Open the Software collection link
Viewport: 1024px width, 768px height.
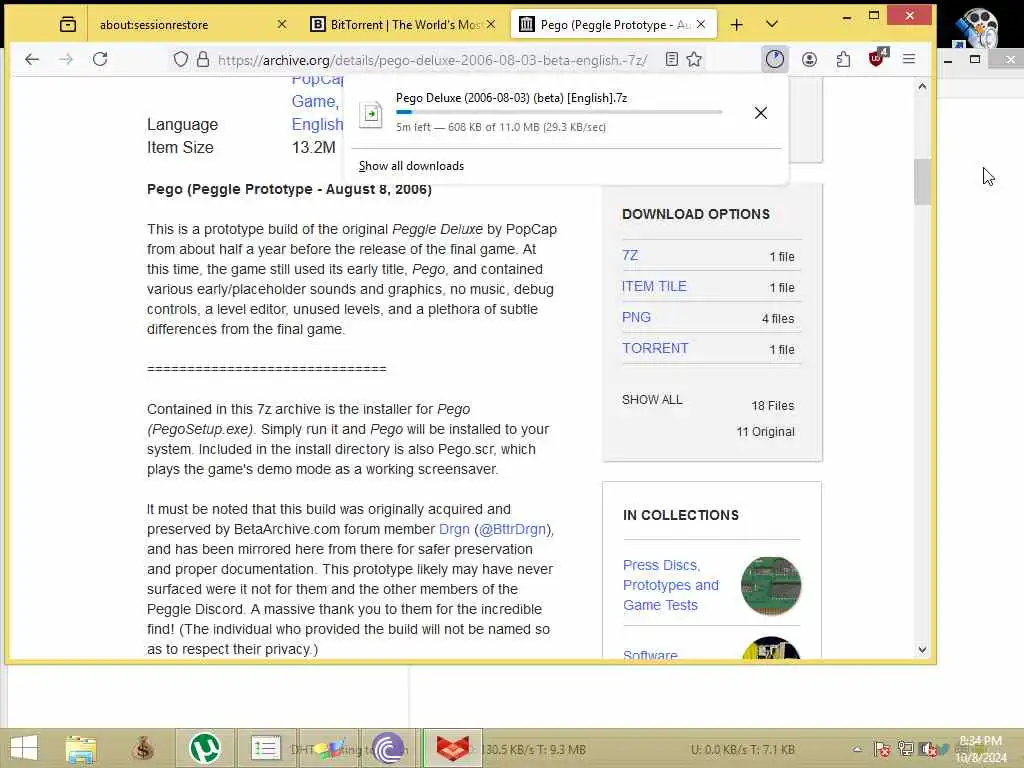[x=650, y=654]
